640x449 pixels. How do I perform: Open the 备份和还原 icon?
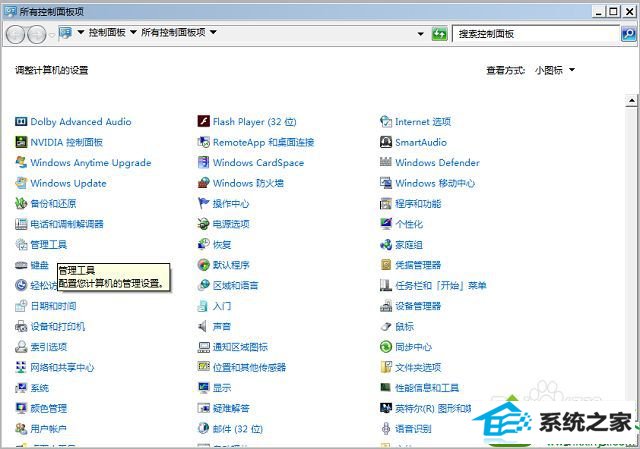click(x=21, y=203)
